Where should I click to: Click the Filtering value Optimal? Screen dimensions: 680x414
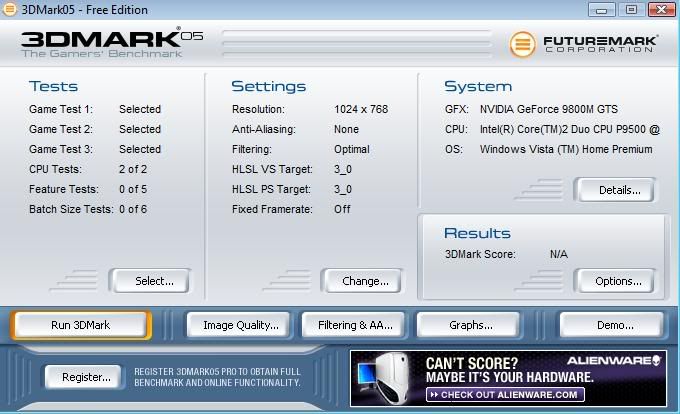pos(352,149)
